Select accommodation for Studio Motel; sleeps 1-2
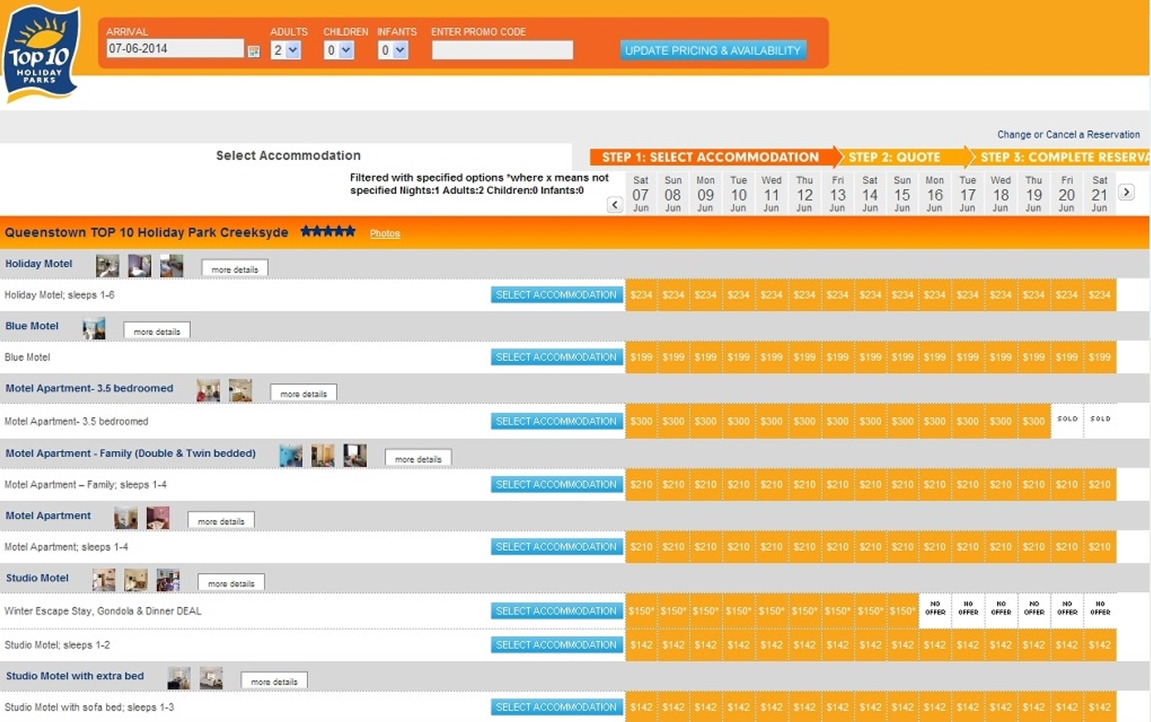Viewport: 1151px width, 722px height. (556, 645)
